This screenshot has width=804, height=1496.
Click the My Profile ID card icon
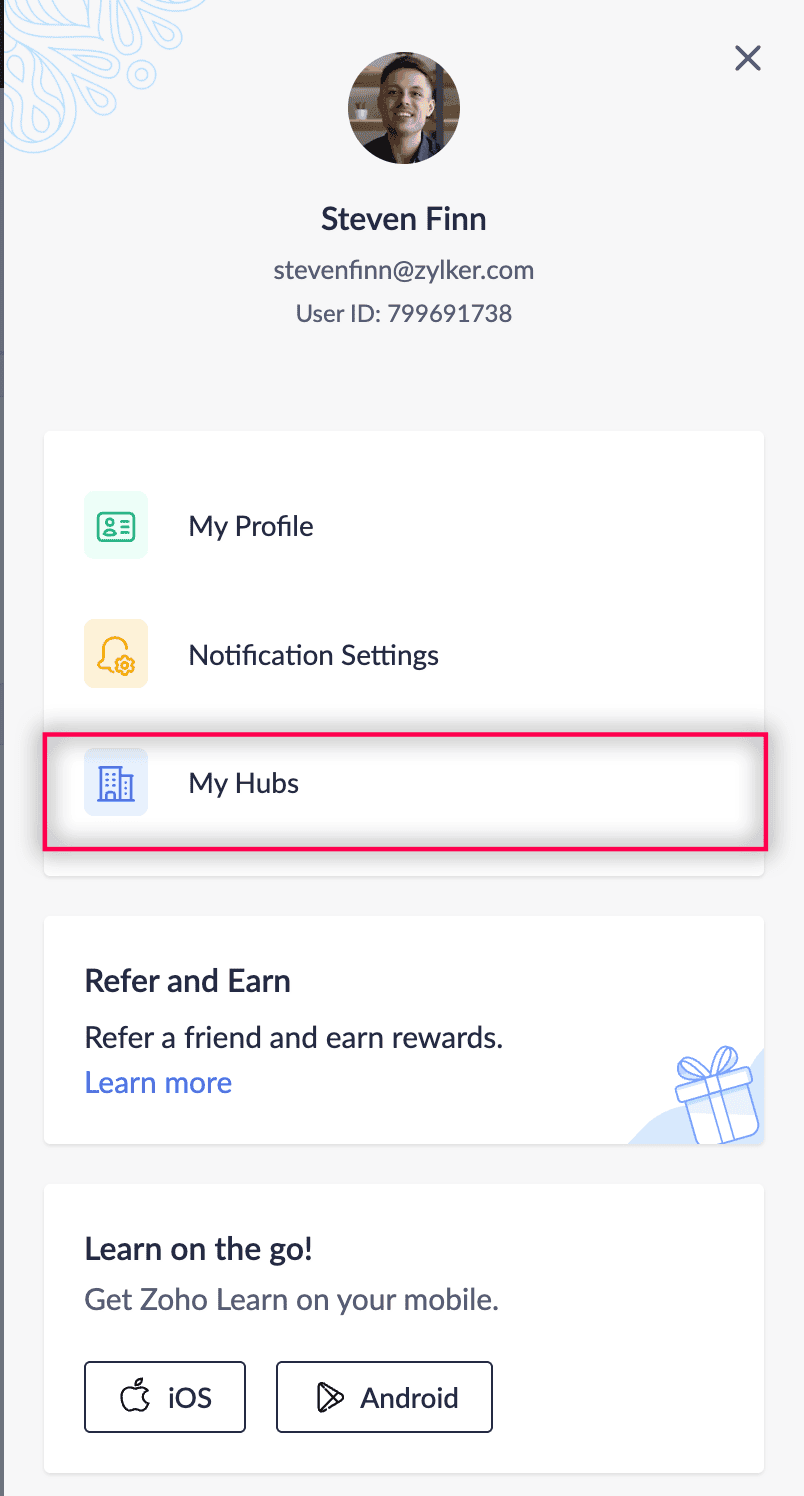click(x=116, y=526)
